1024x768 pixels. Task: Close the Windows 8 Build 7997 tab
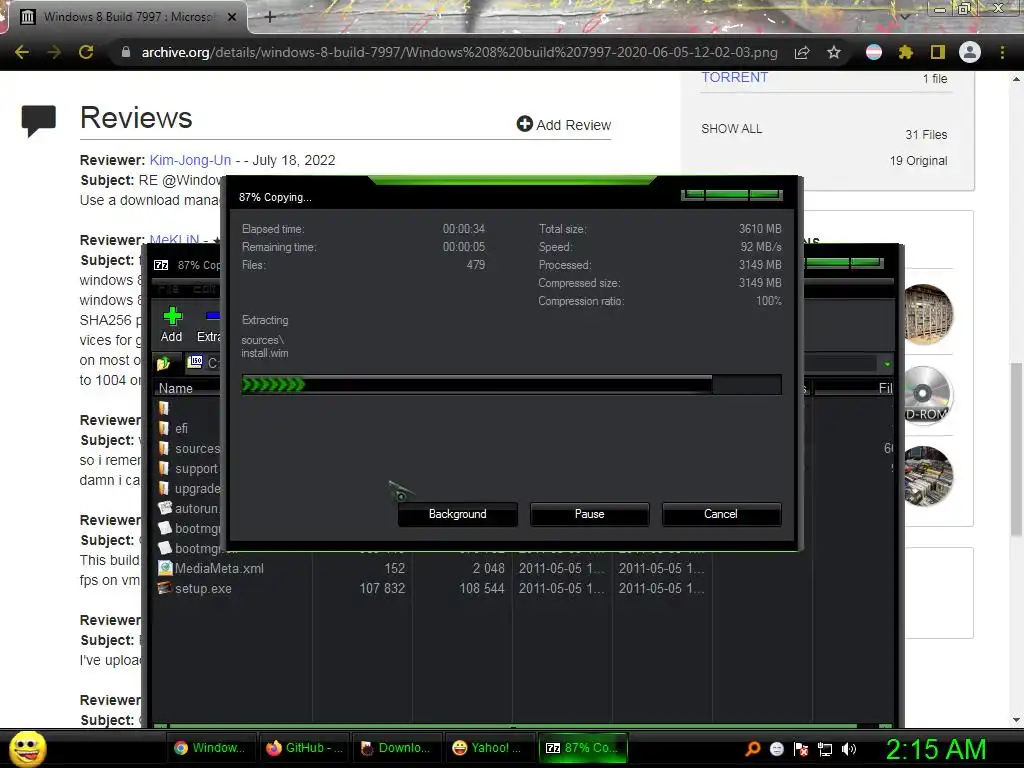(x=232, y=17)
